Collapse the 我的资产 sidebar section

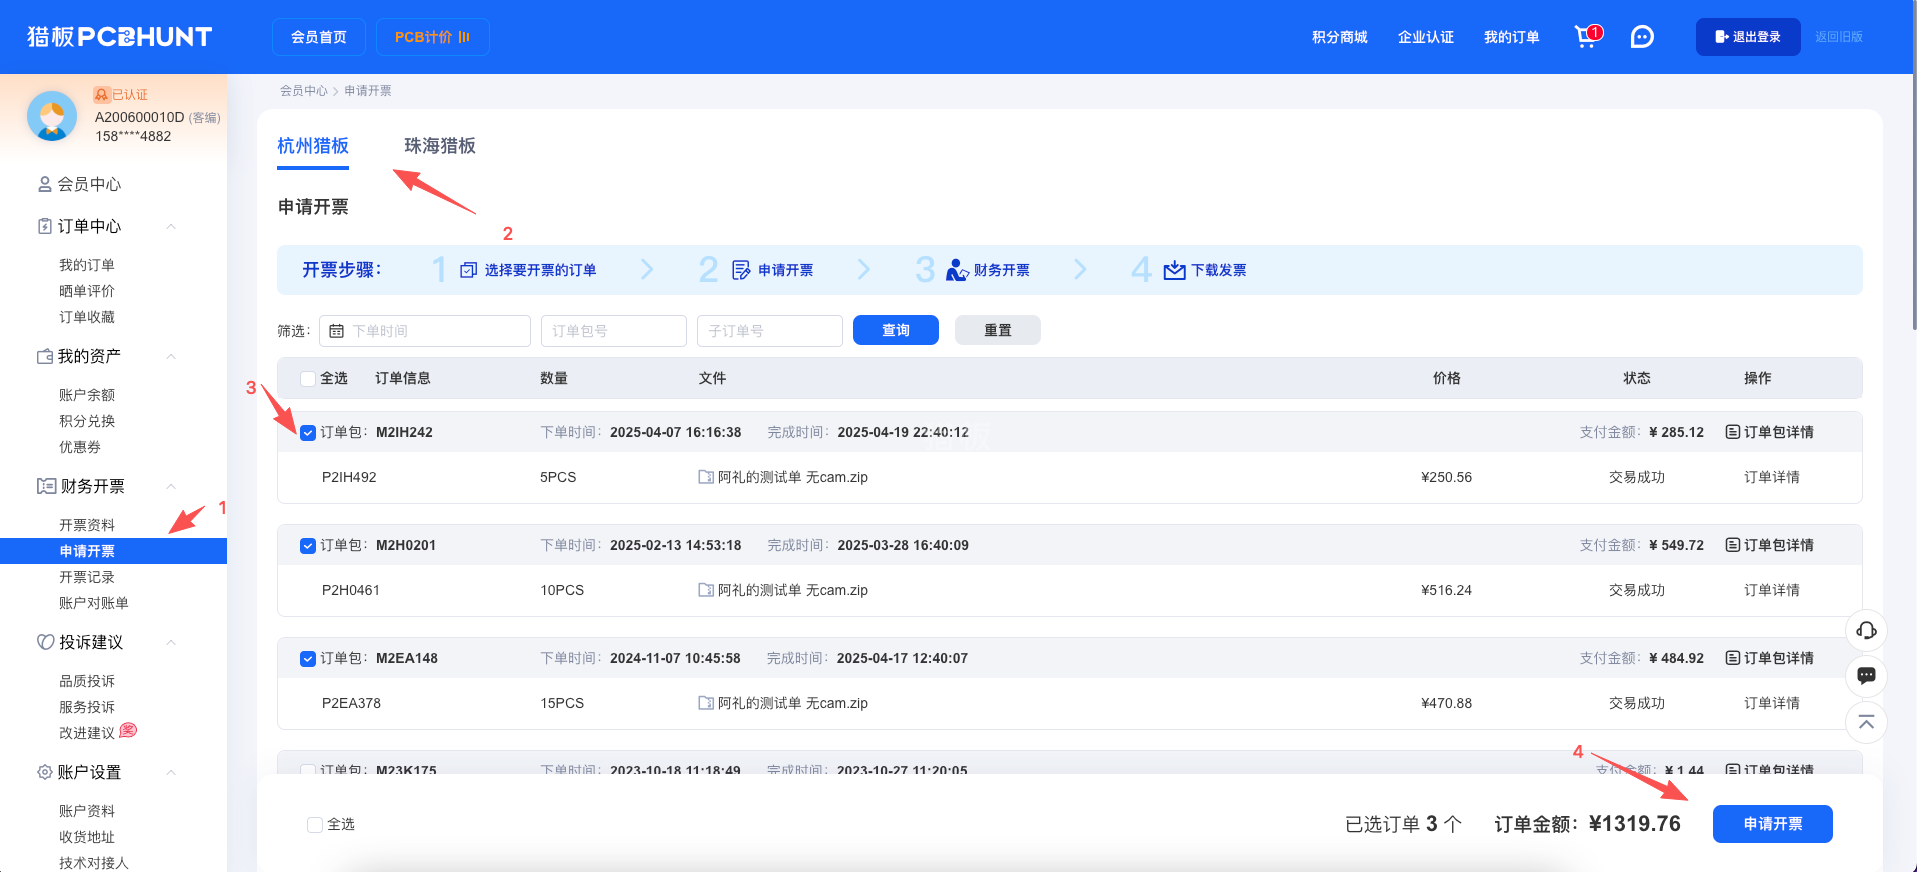tap(171, 357)
